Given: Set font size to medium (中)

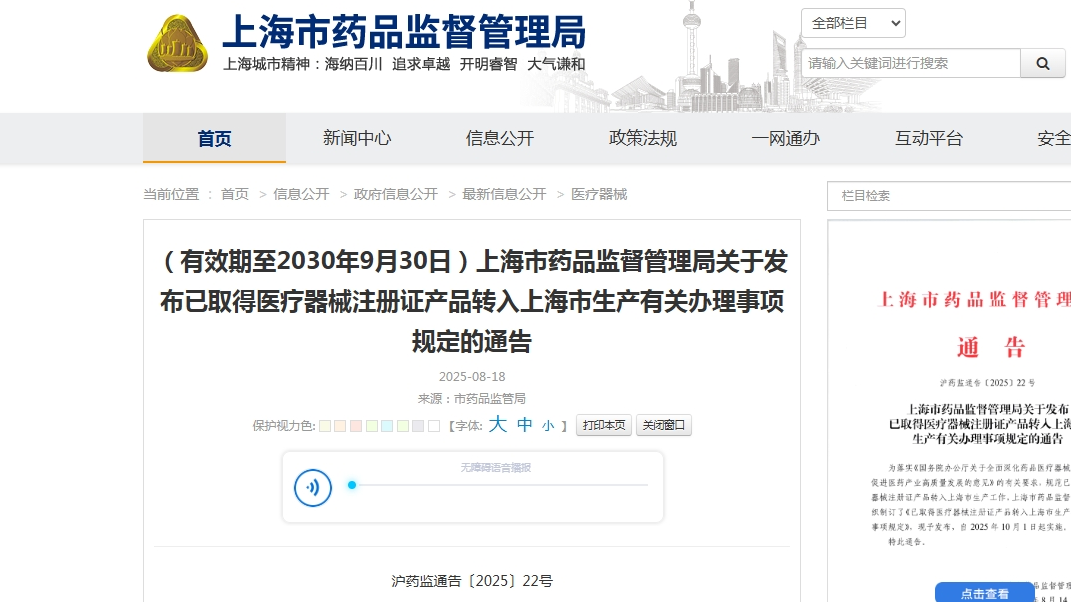Looking at the screenshot, I should pyautogui.click(x=525, y=425).
